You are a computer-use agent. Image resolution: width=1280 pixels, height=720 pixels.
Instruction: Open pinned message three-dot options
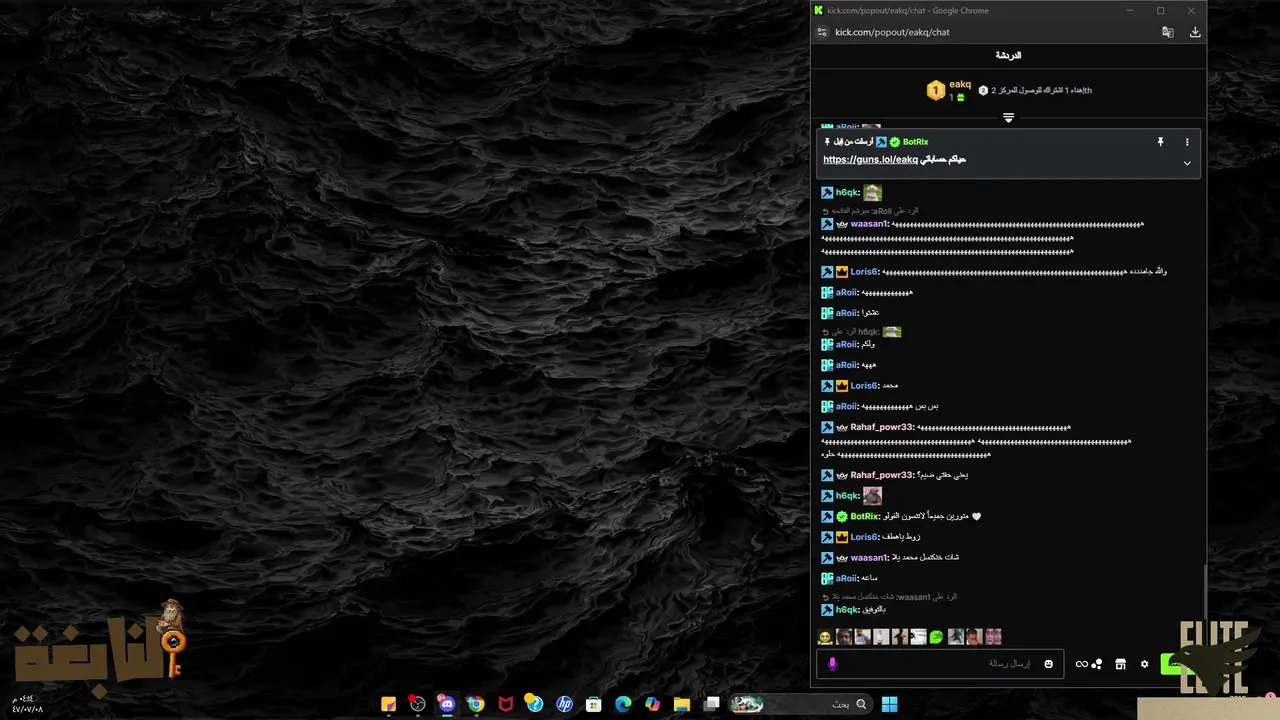1187,142
